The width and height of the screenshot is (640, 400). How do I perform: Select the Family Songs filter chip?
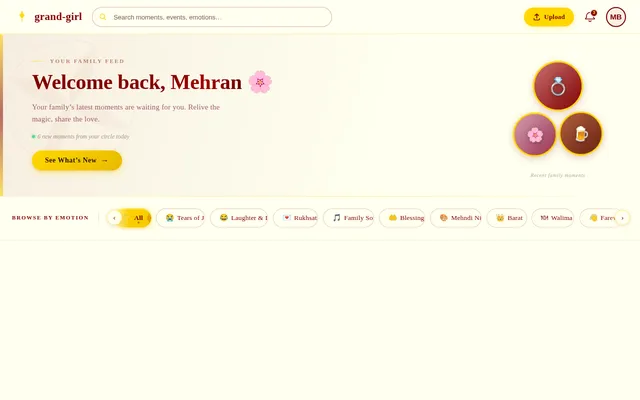point(349,218)
